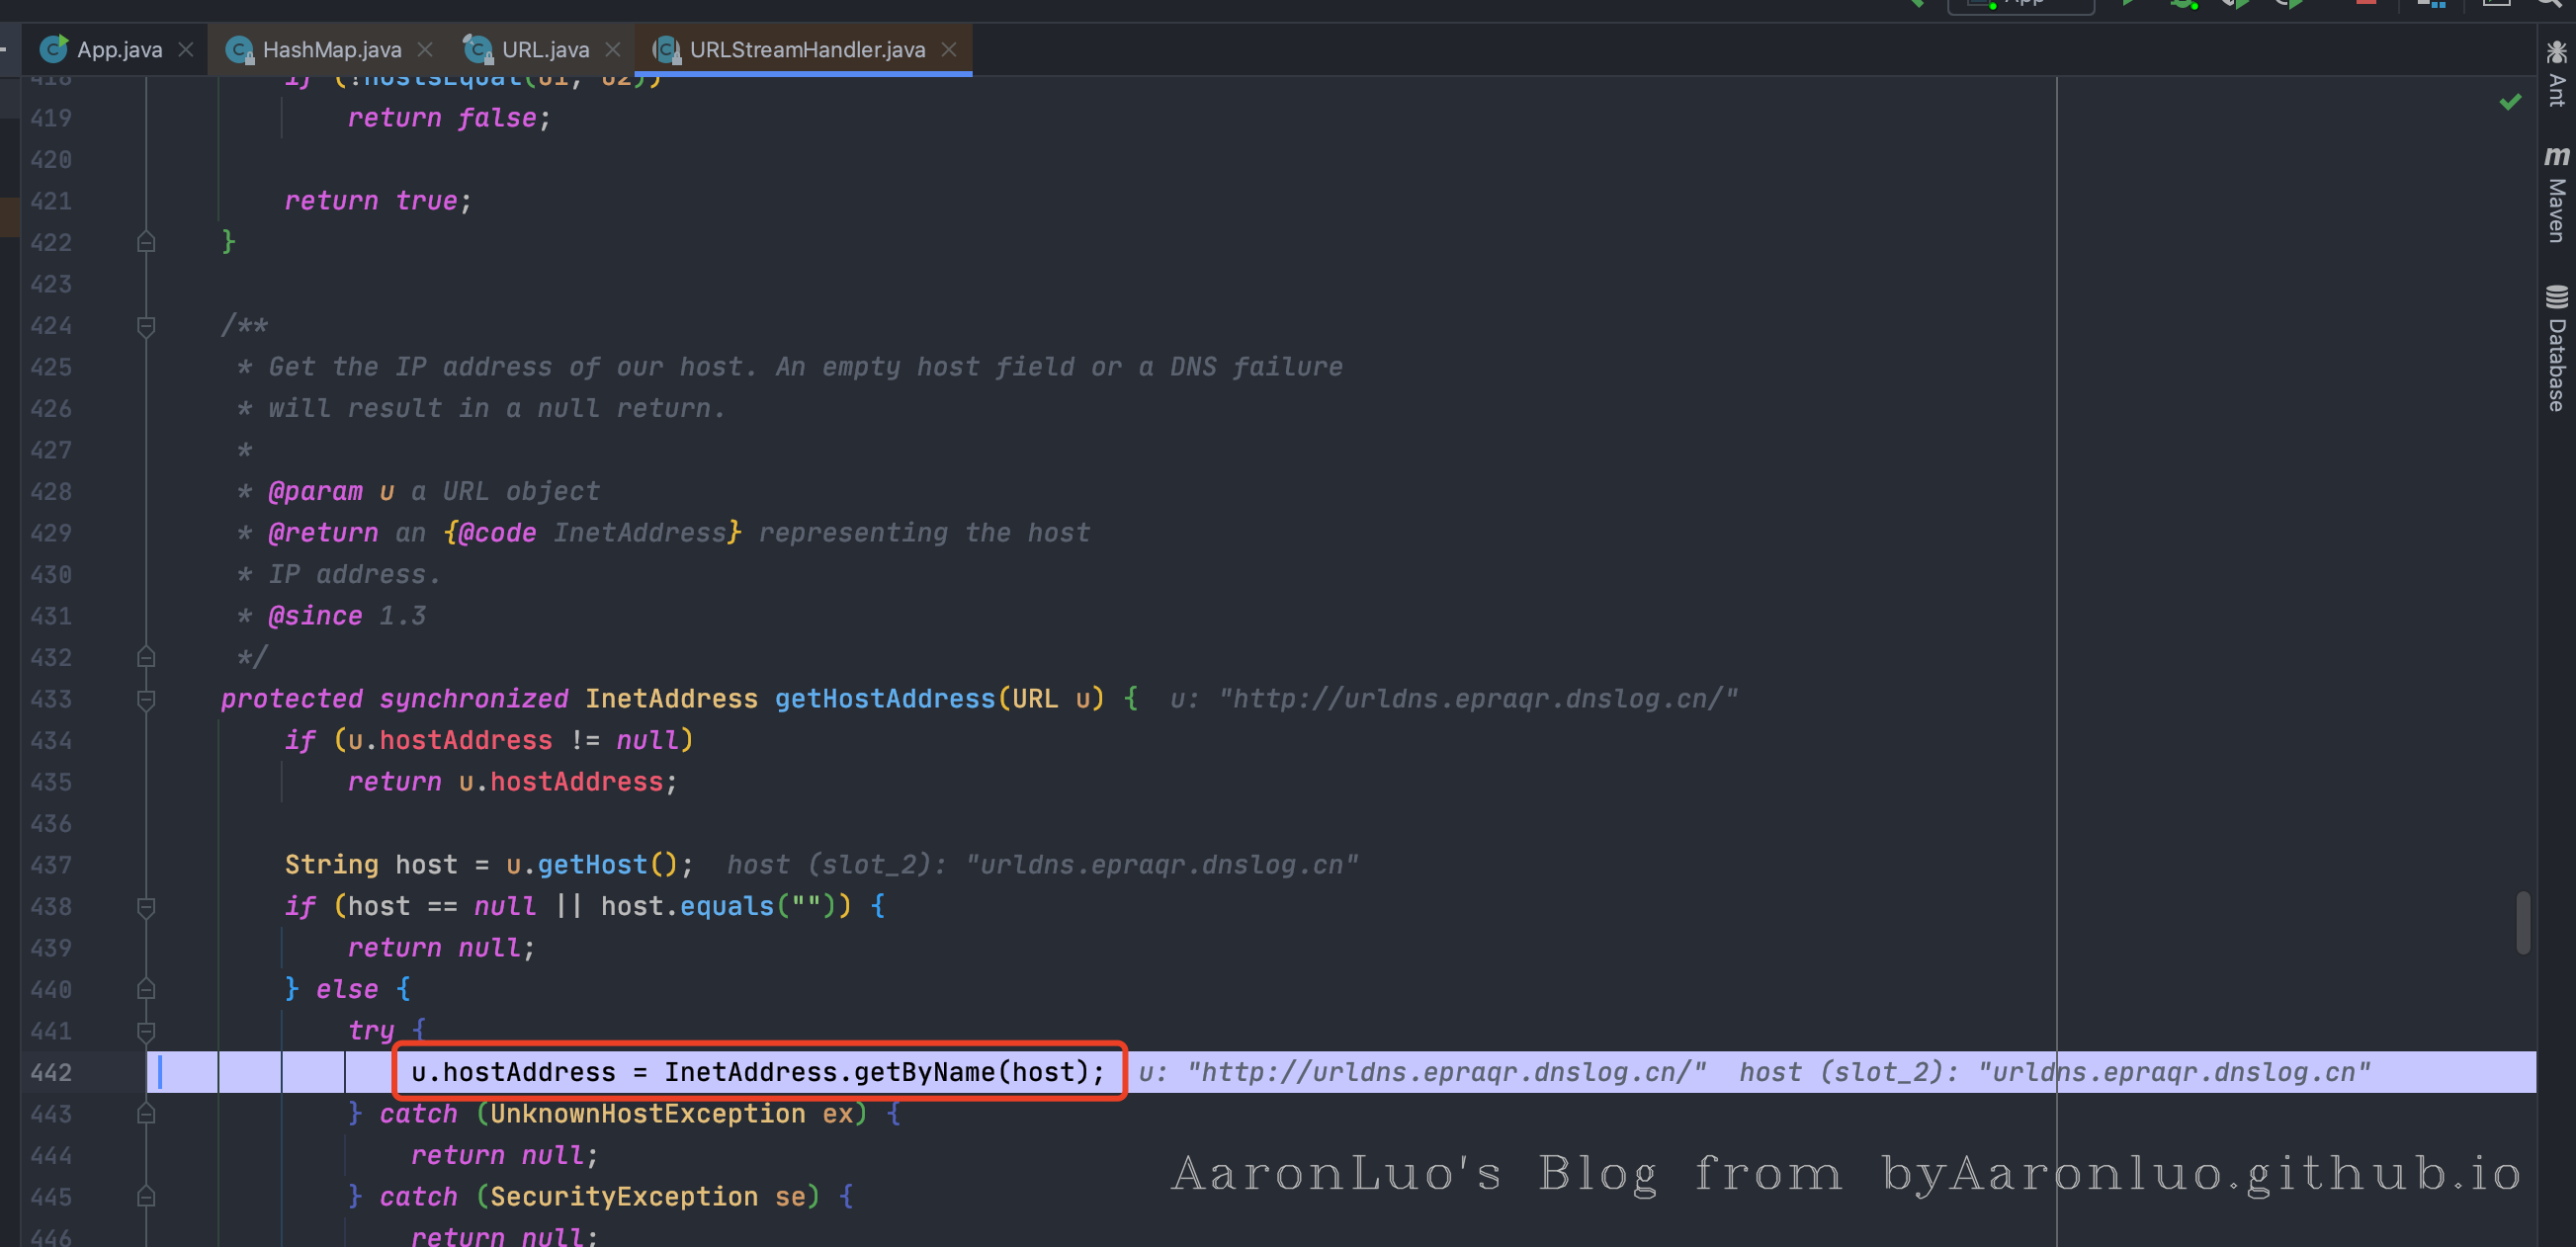The width and height of the screenshot is (2576, 1247).
Task: Click the getHostAddress method name
Action: (x=884, y=699)
